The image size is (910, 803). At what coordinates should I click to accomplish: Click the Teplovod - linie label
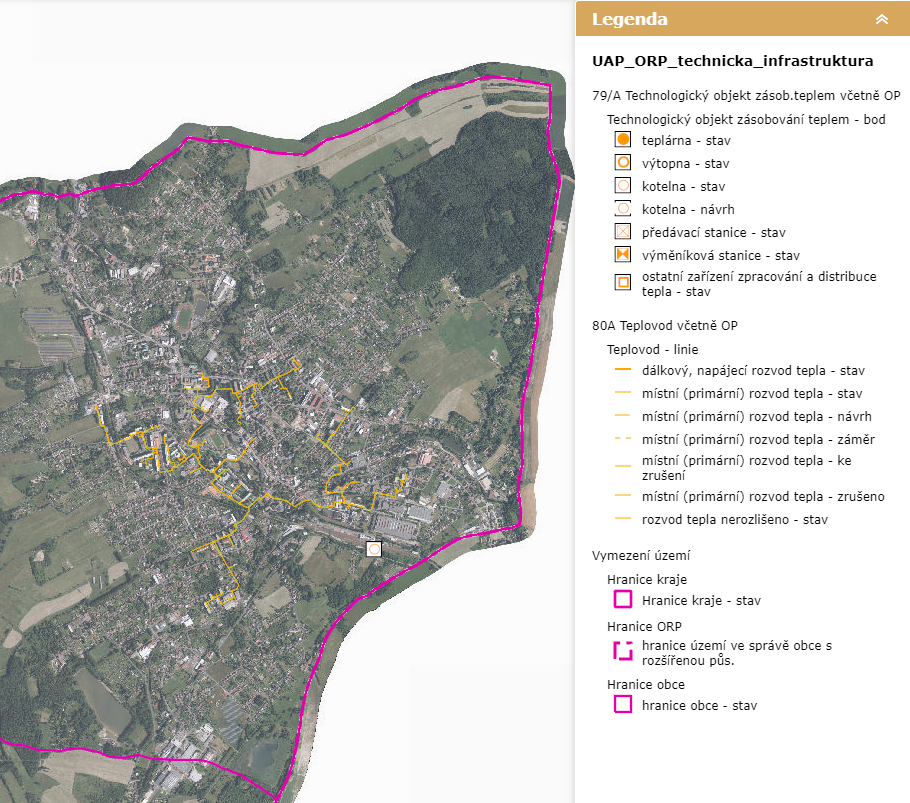652,349
